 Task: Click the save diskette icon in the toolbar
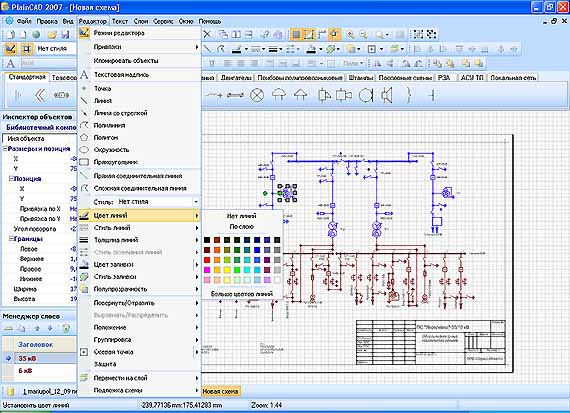pyautogui.click(x=65, y=35)
